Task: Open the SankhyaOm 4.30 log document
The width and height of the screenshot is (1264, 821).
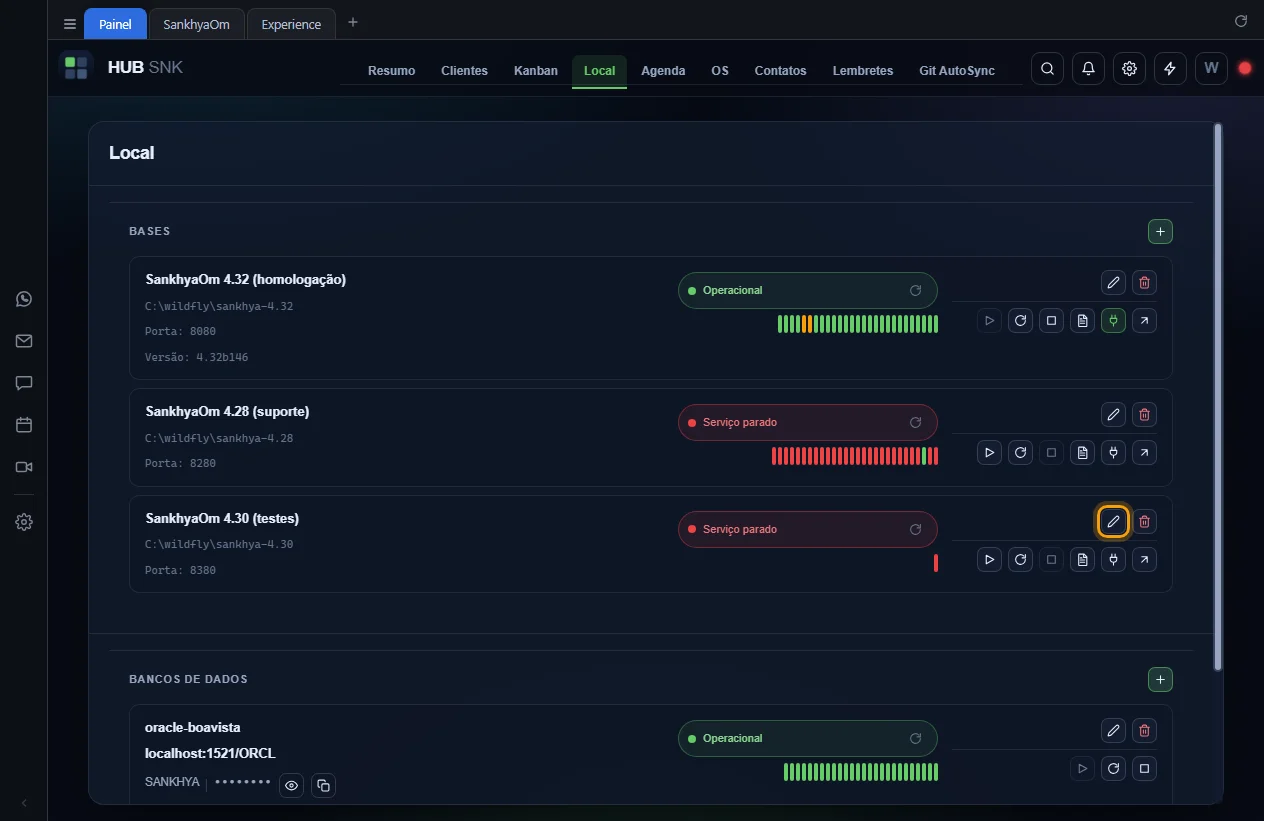Action: coord(1082,560)
